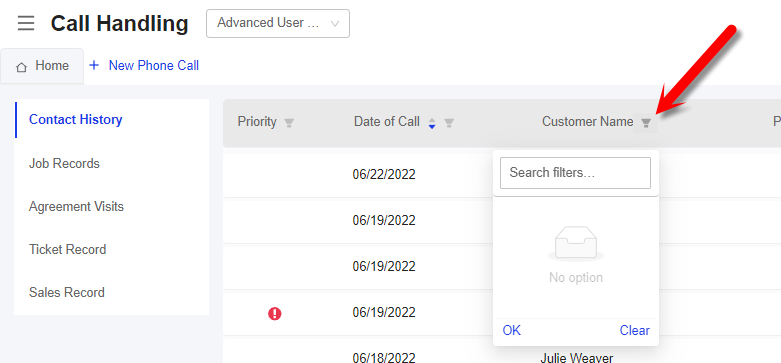
Task: Open the hamburger navigation menu
Action: pyautogui.click(x=26, y=23)
